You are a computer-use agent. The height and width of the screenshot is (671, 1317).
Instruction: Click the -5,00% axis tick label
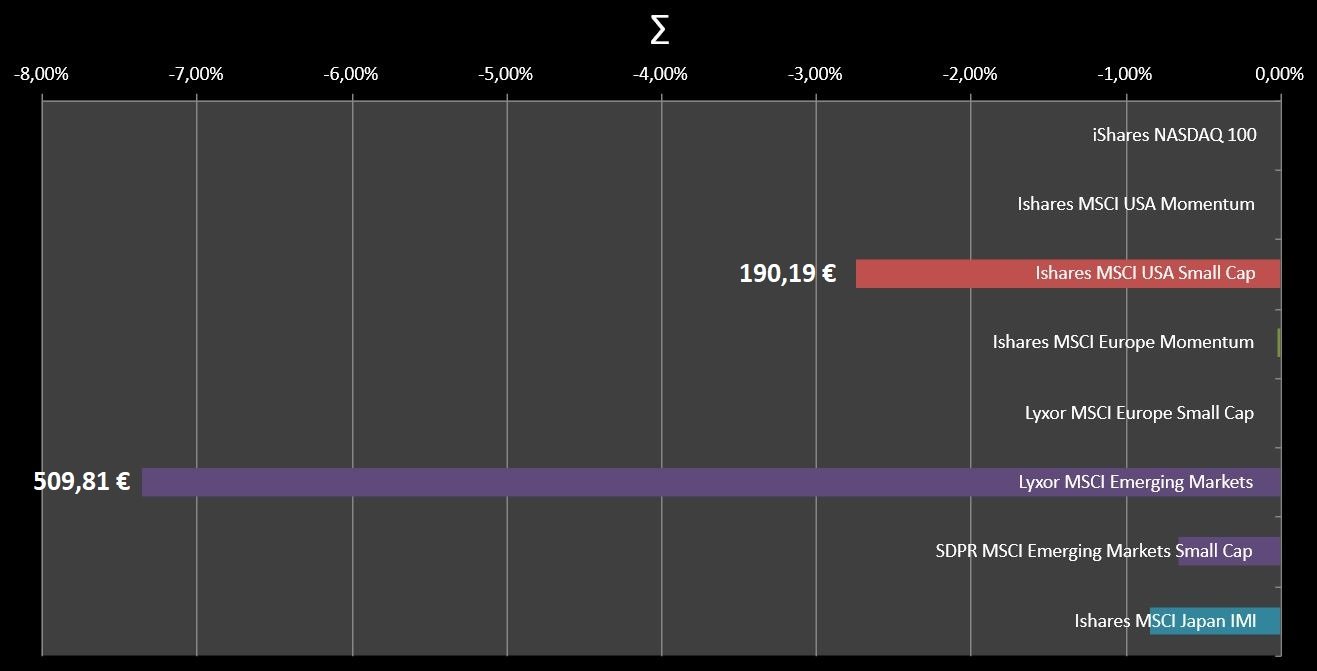507,74
